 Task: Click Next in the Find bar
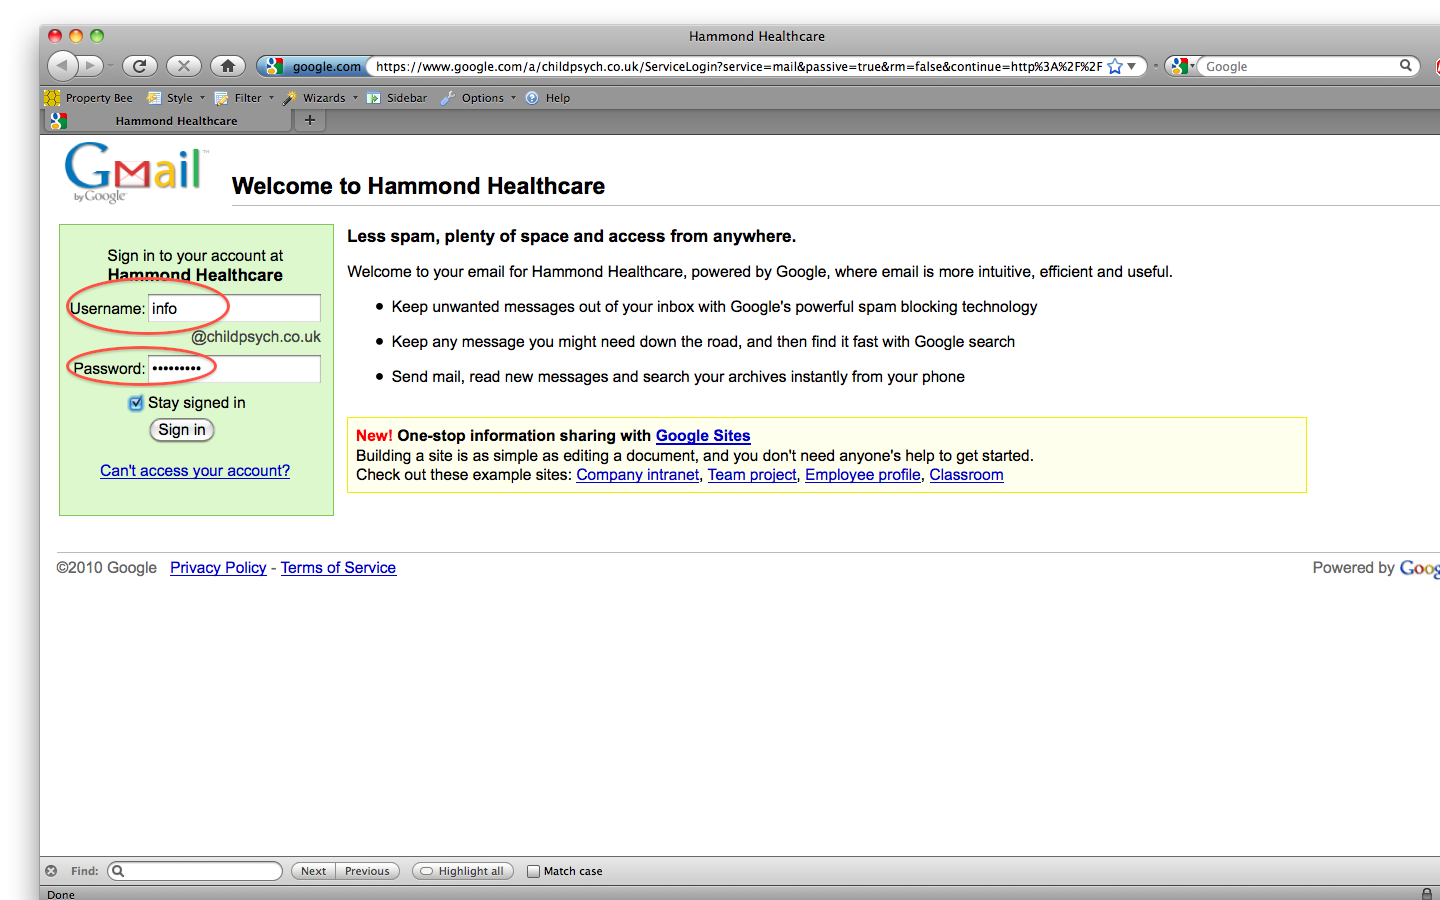(x=313, y=871)
